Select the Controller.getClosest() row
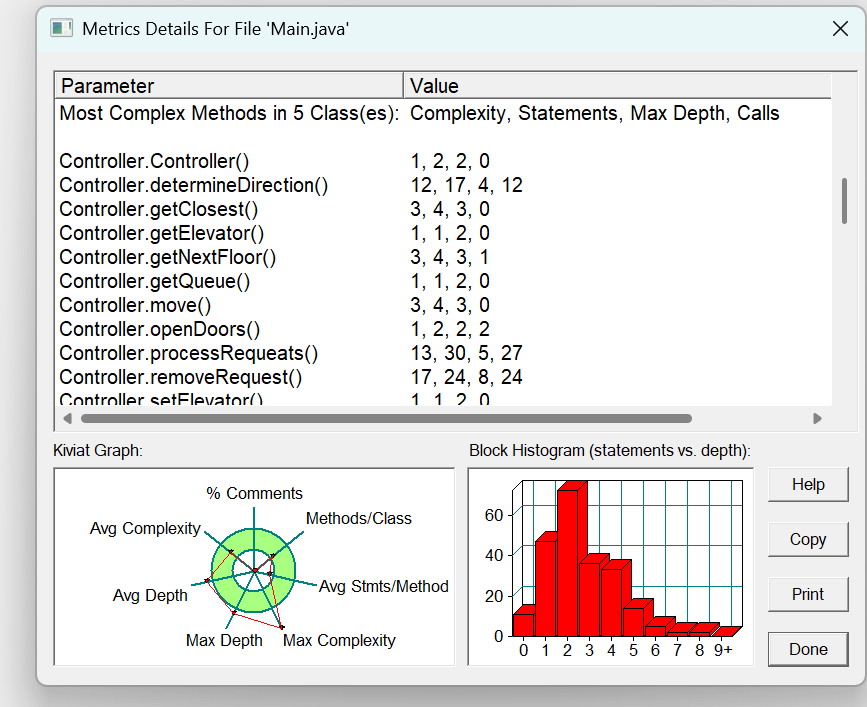Screen dimensions: 867x707 click(444, 209)
